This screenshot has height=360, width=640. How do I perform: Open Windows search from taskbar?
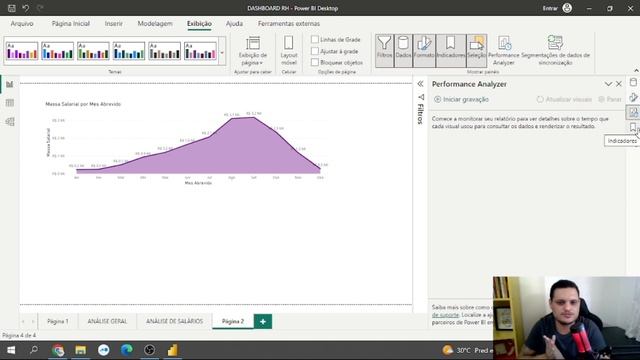tap(34, 350)
